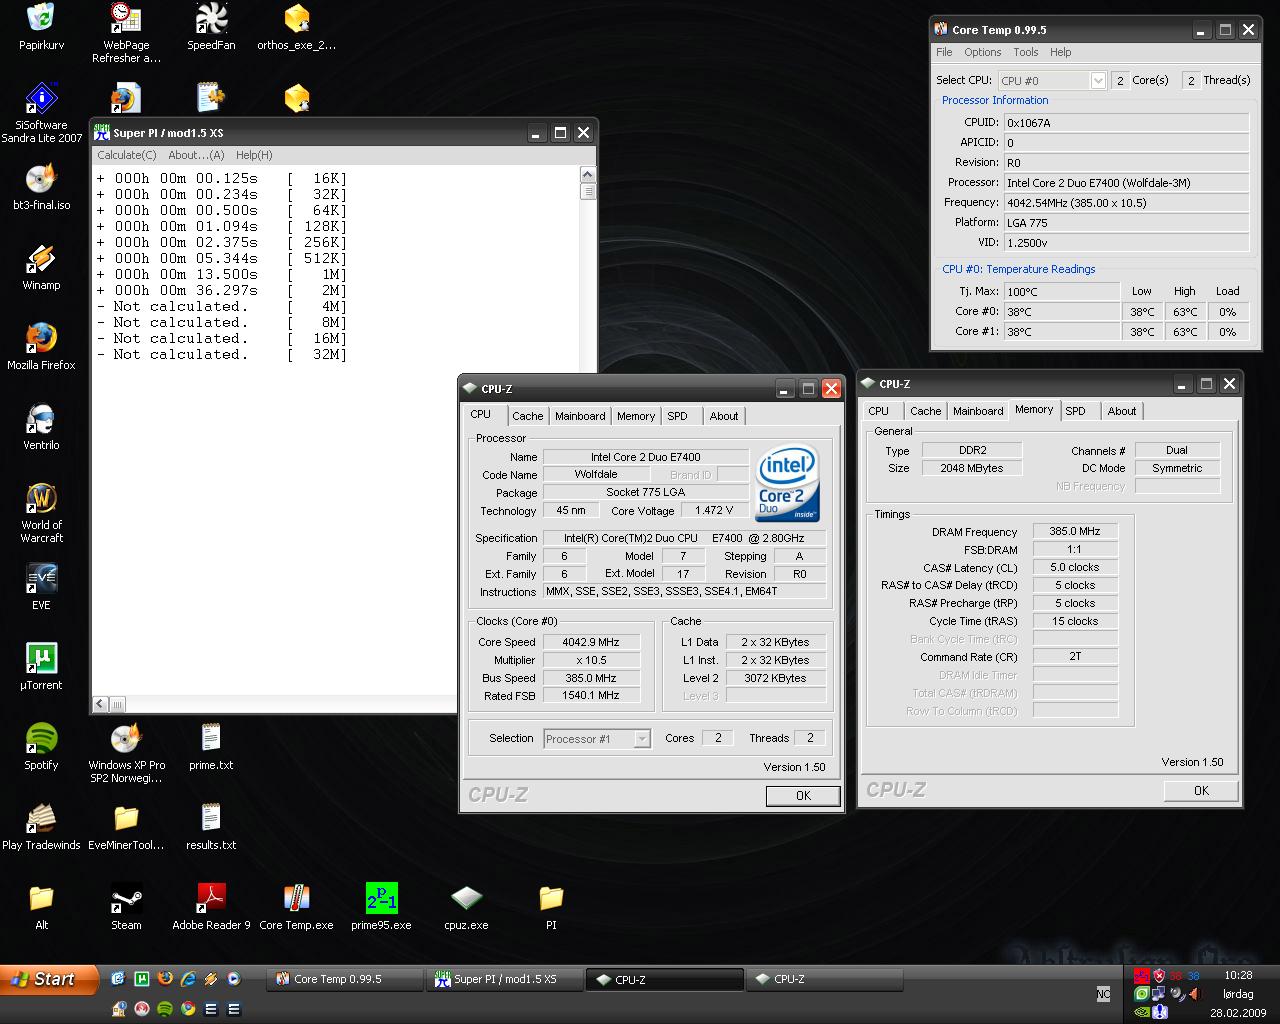
Task: Switch to Memory tab in left CPU-Z
Action: (x=636, y=416)
